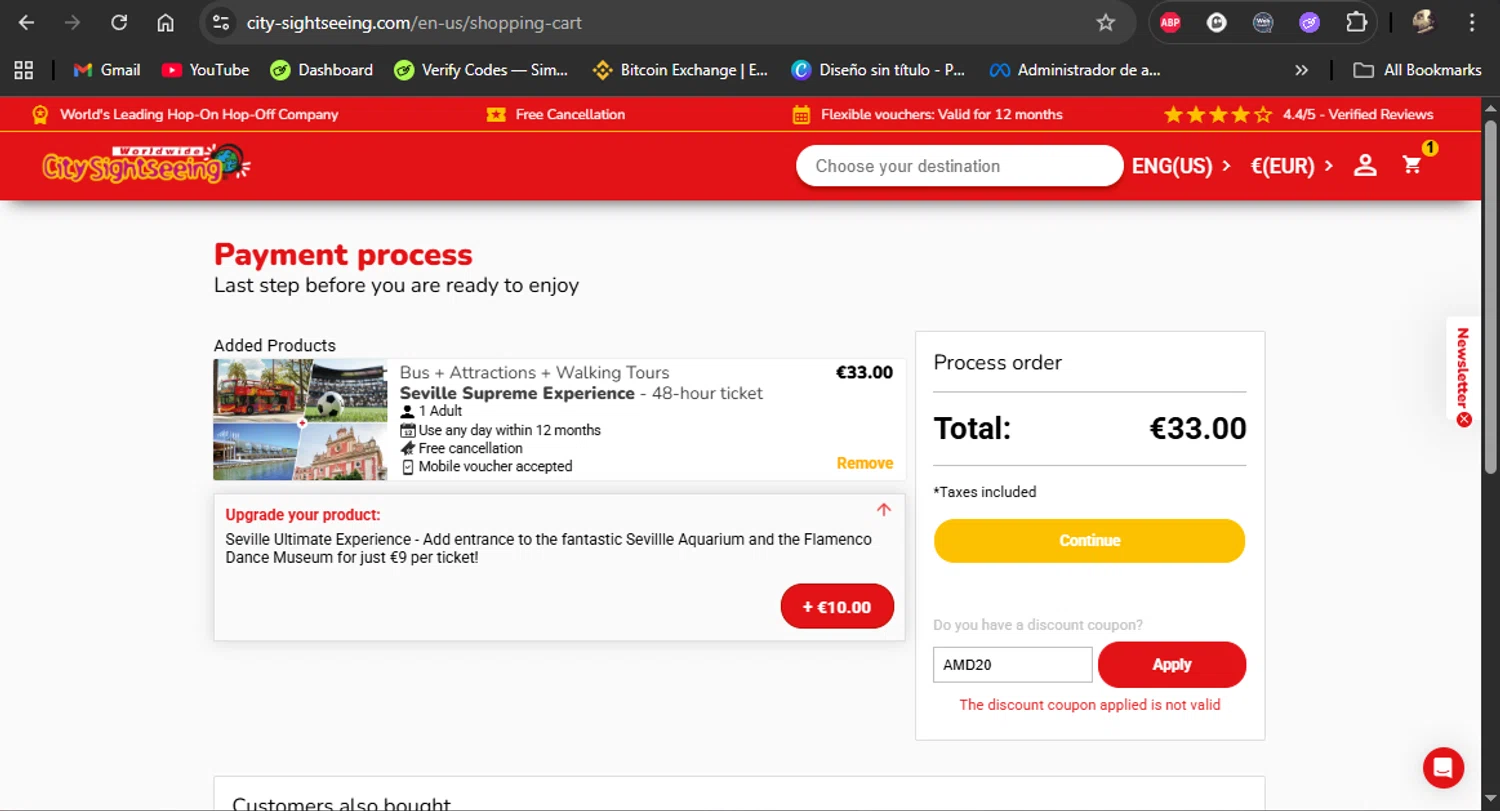The height and width of the screenshot is (811, 1500).
Task: Click World's Leading Hop-On Hop-Off Company text
Action: click(199, 114)
